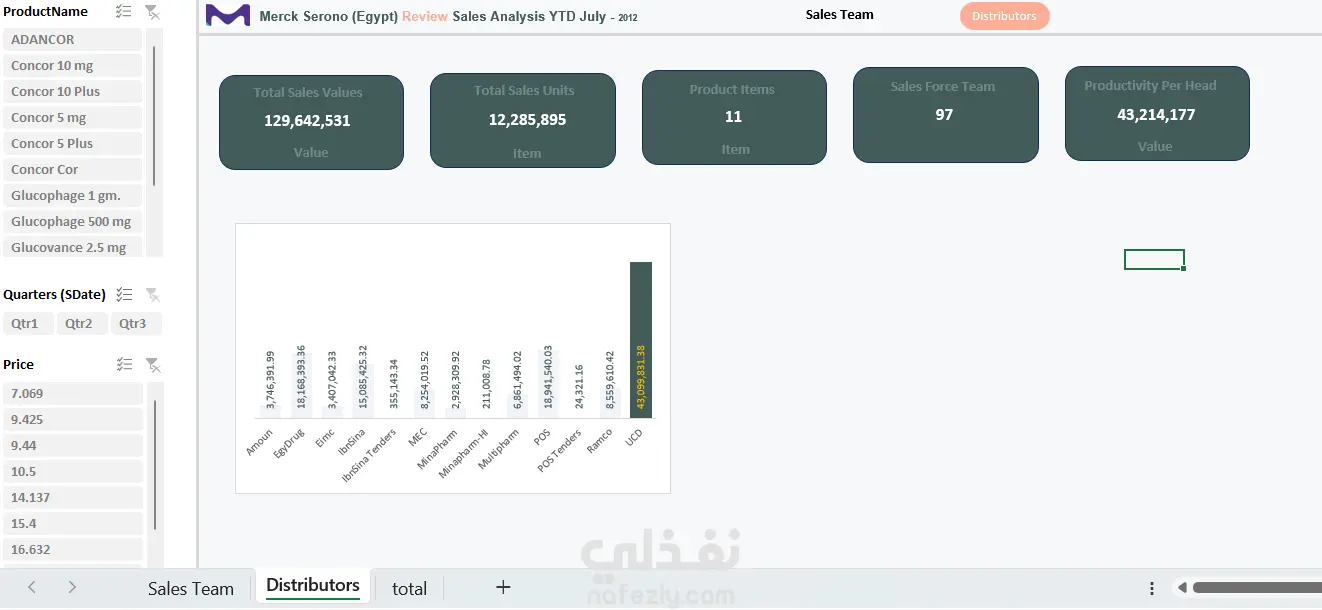Click horizontal scrollbar left arrow

coord(1182,588)
